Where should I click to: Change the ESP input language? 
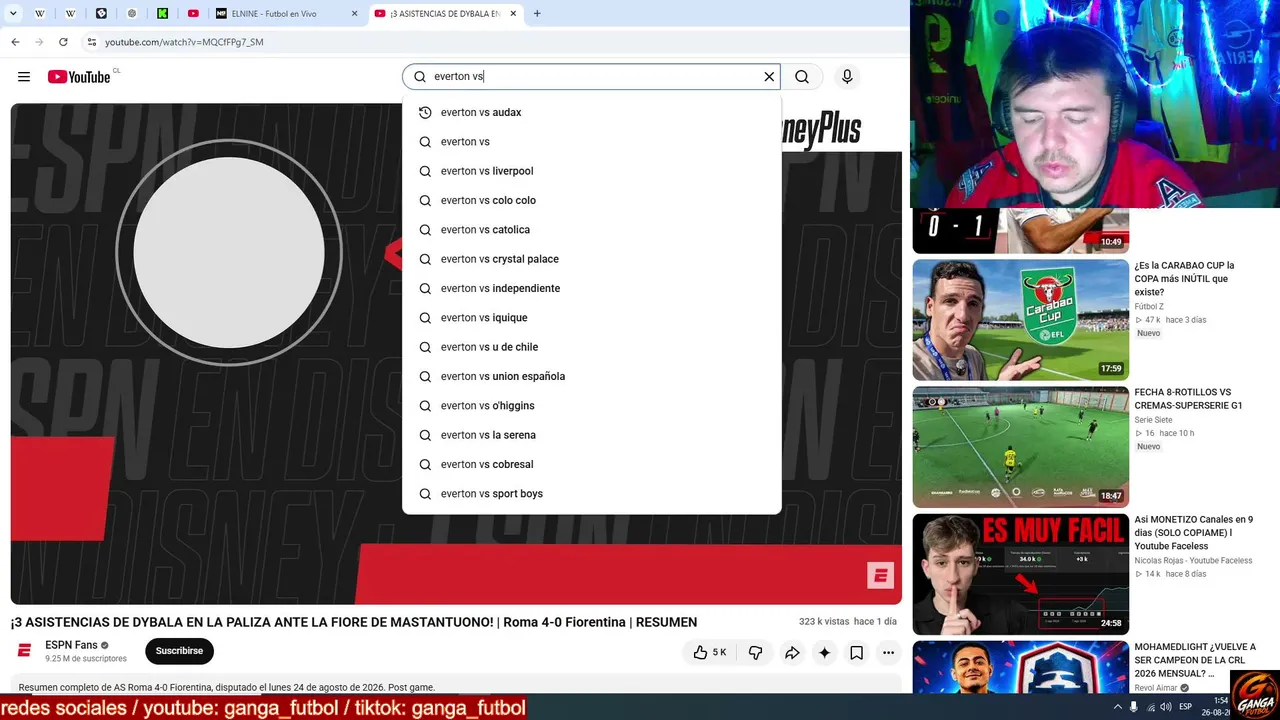point(1186,707)
